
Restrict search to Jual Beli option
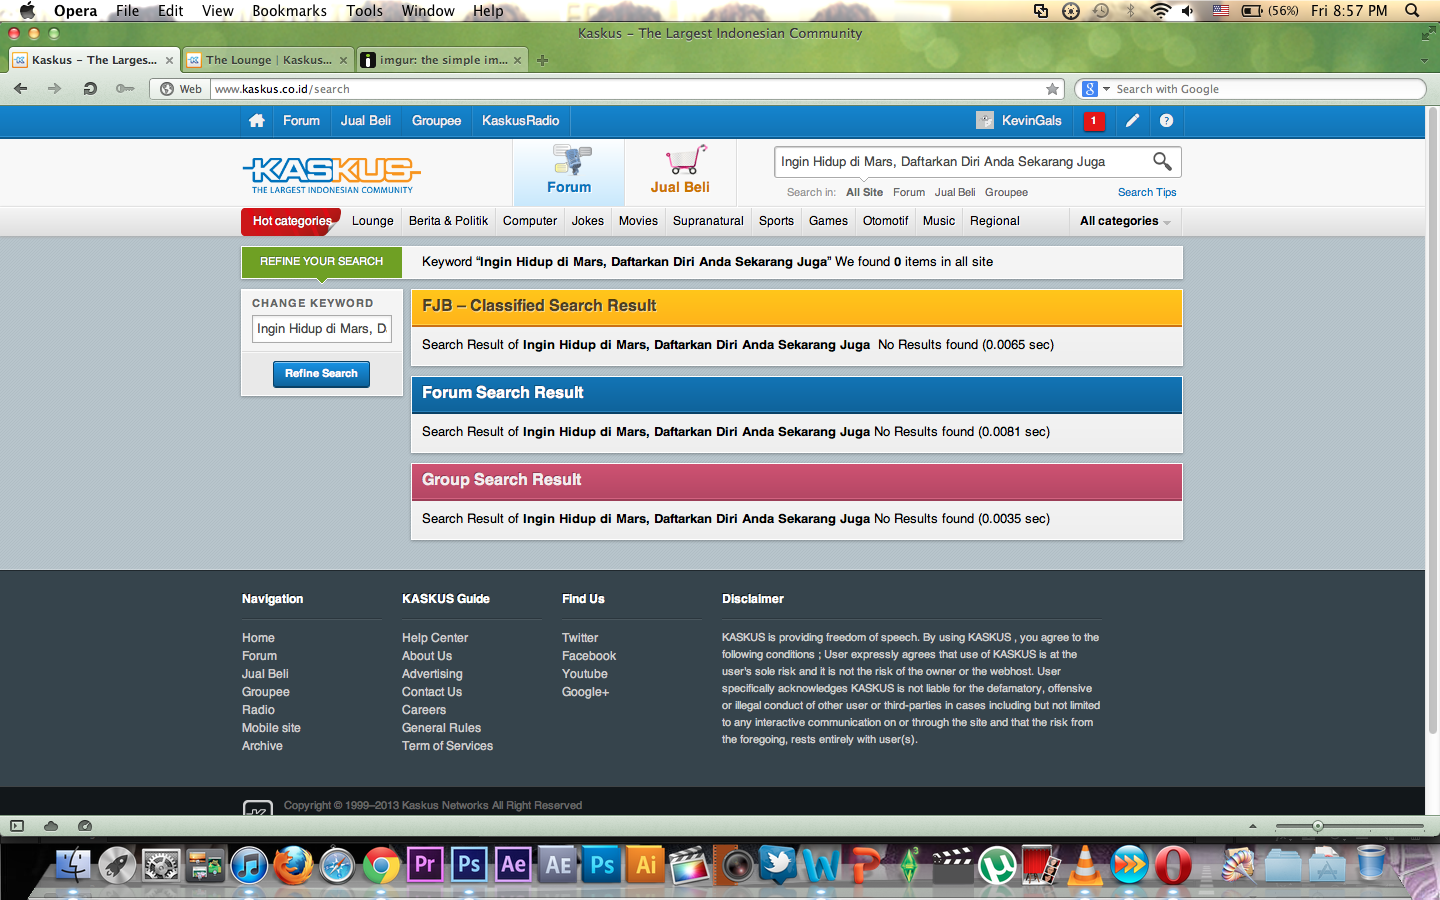(x=955, y=192)
